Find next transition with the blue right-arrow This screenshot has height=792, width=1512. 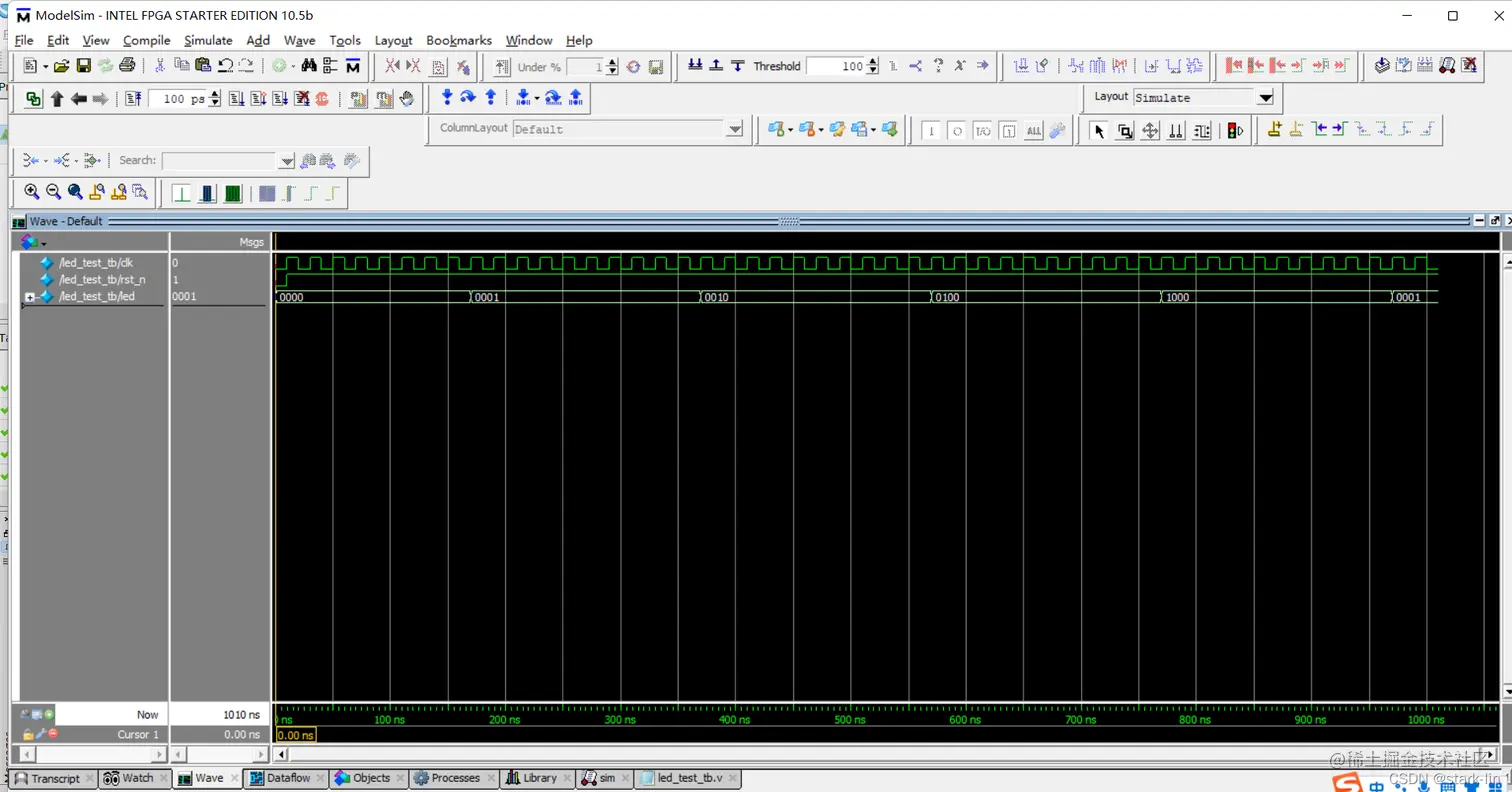1340,129
